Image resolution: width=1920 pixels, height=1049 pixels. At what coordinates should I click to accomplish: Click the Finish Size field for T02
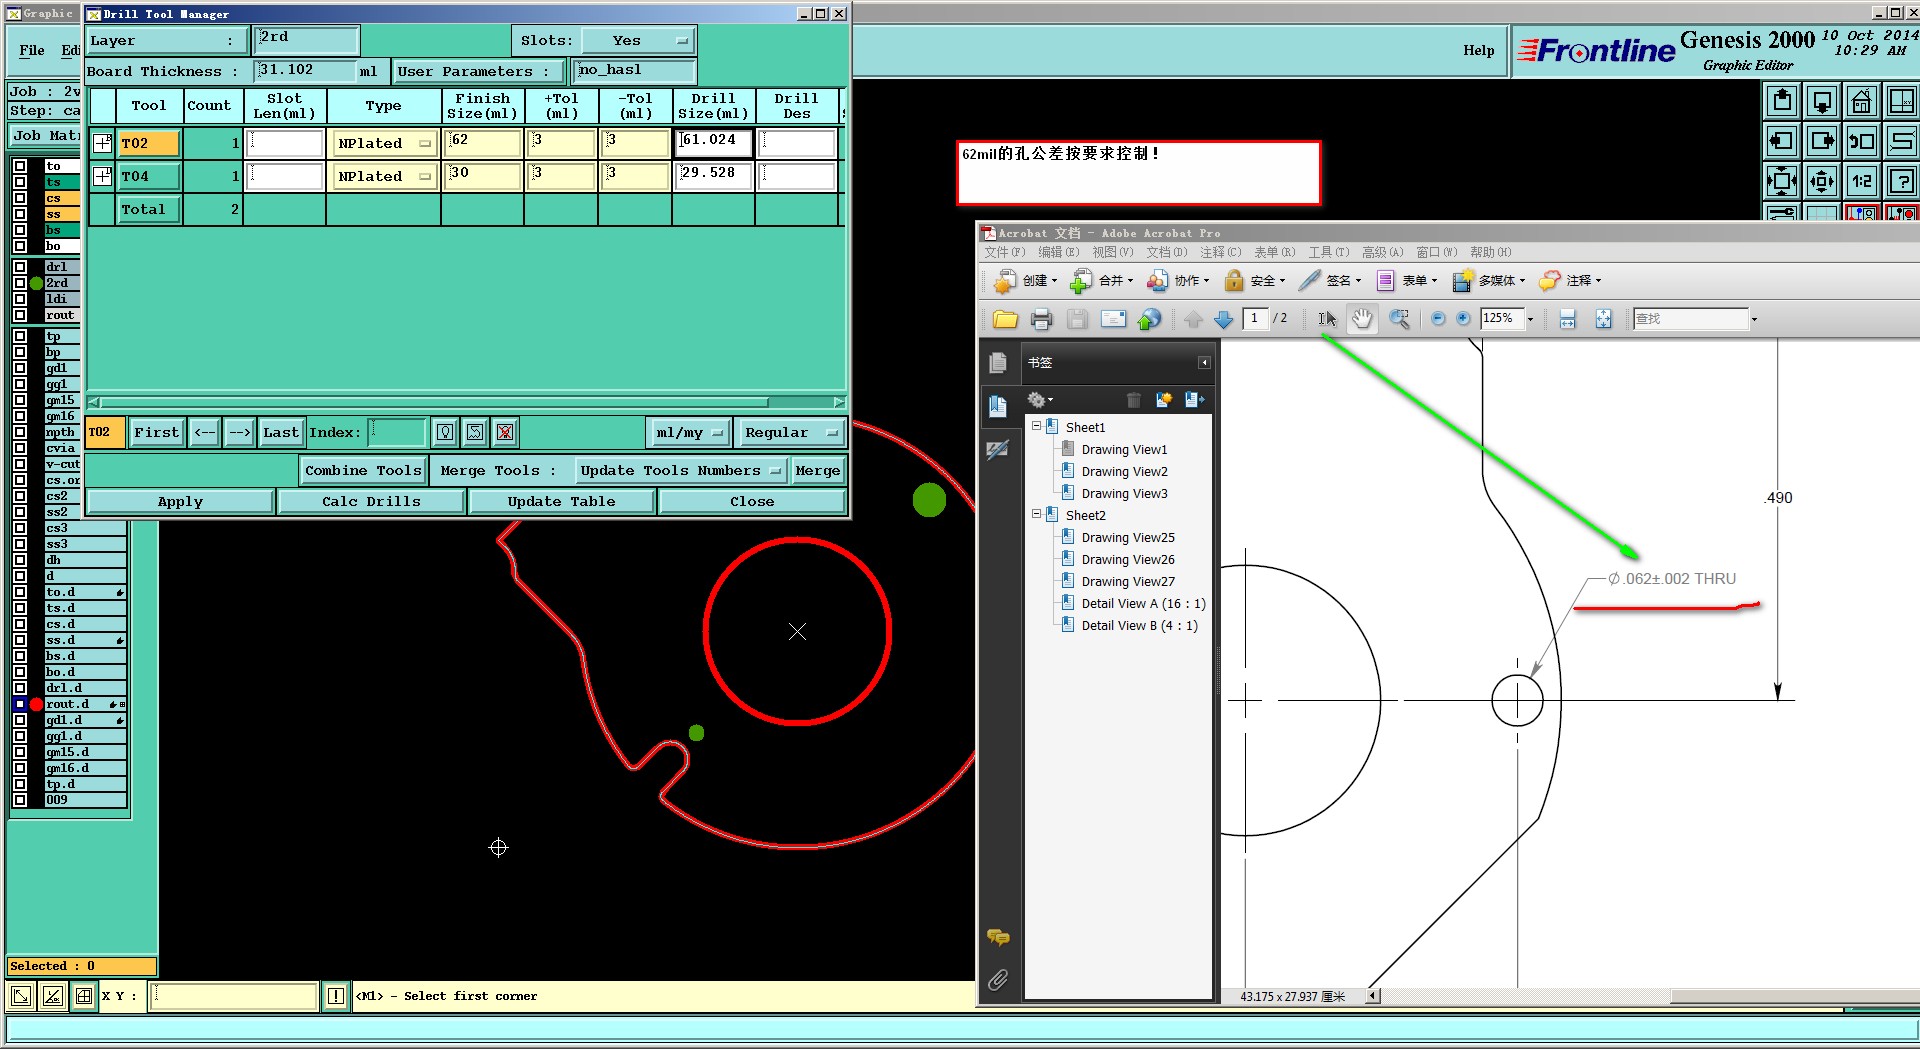pos(484,144)
